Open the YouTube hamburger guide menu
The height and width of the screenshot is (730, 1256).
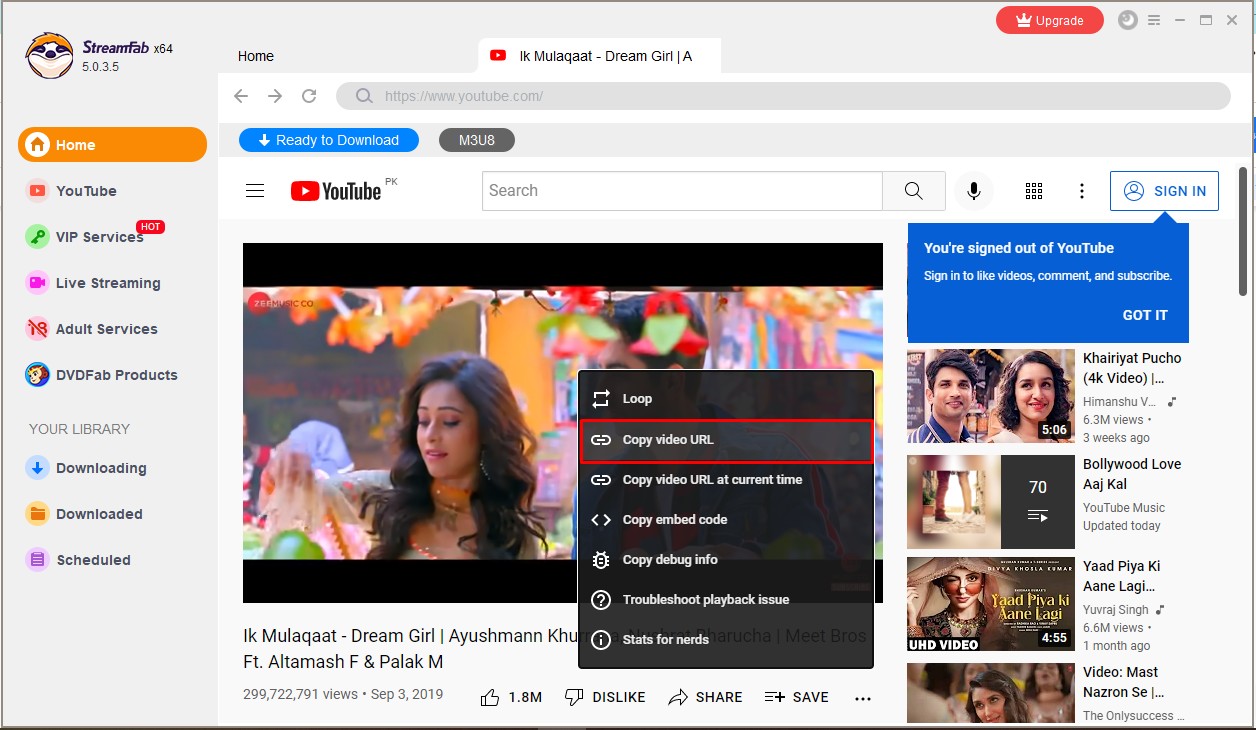(x=255, y=191)
